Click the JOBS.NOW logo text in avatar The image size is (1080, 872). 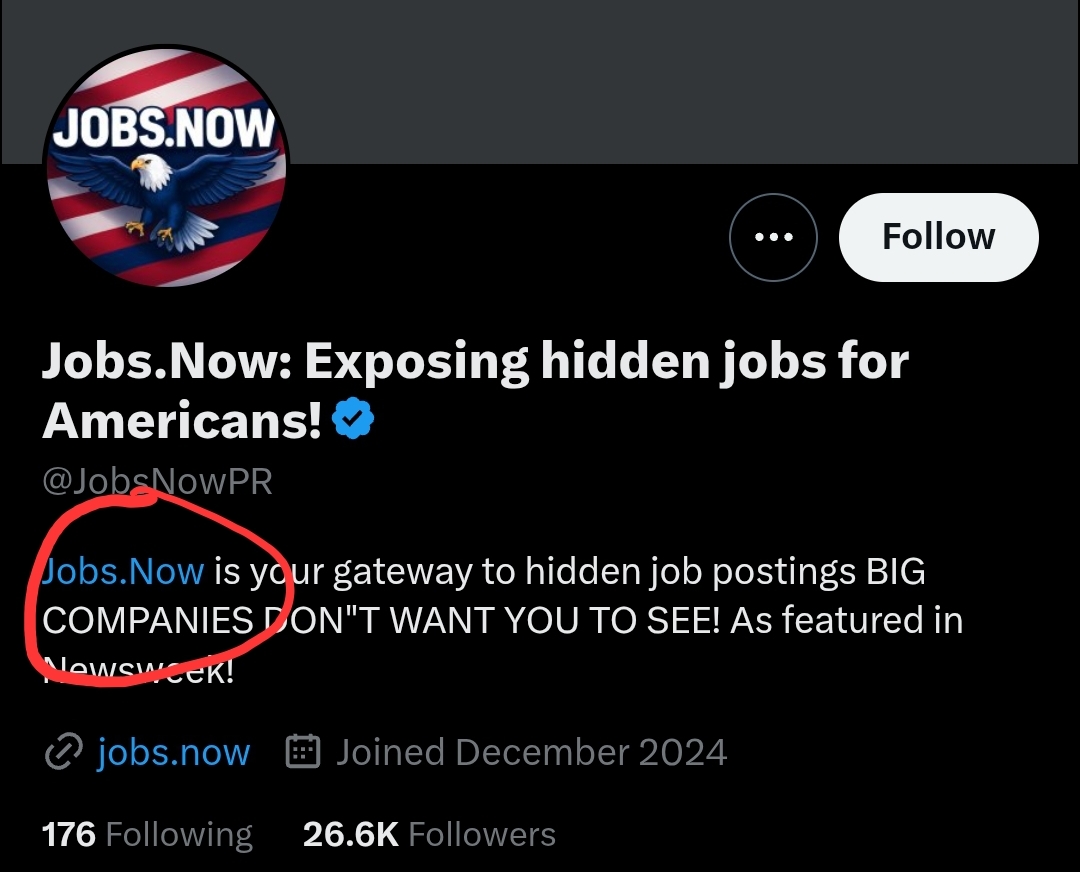pos(164,128)
